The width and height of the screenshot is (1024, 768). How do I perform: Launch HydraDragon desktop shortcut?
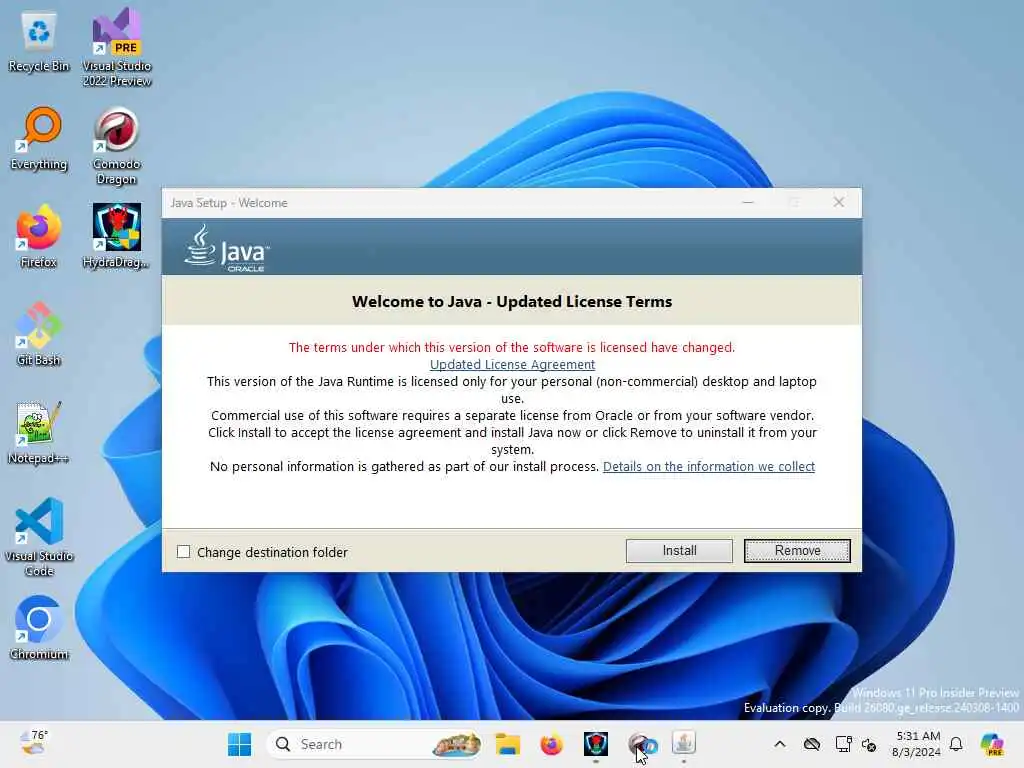(117, 236)
